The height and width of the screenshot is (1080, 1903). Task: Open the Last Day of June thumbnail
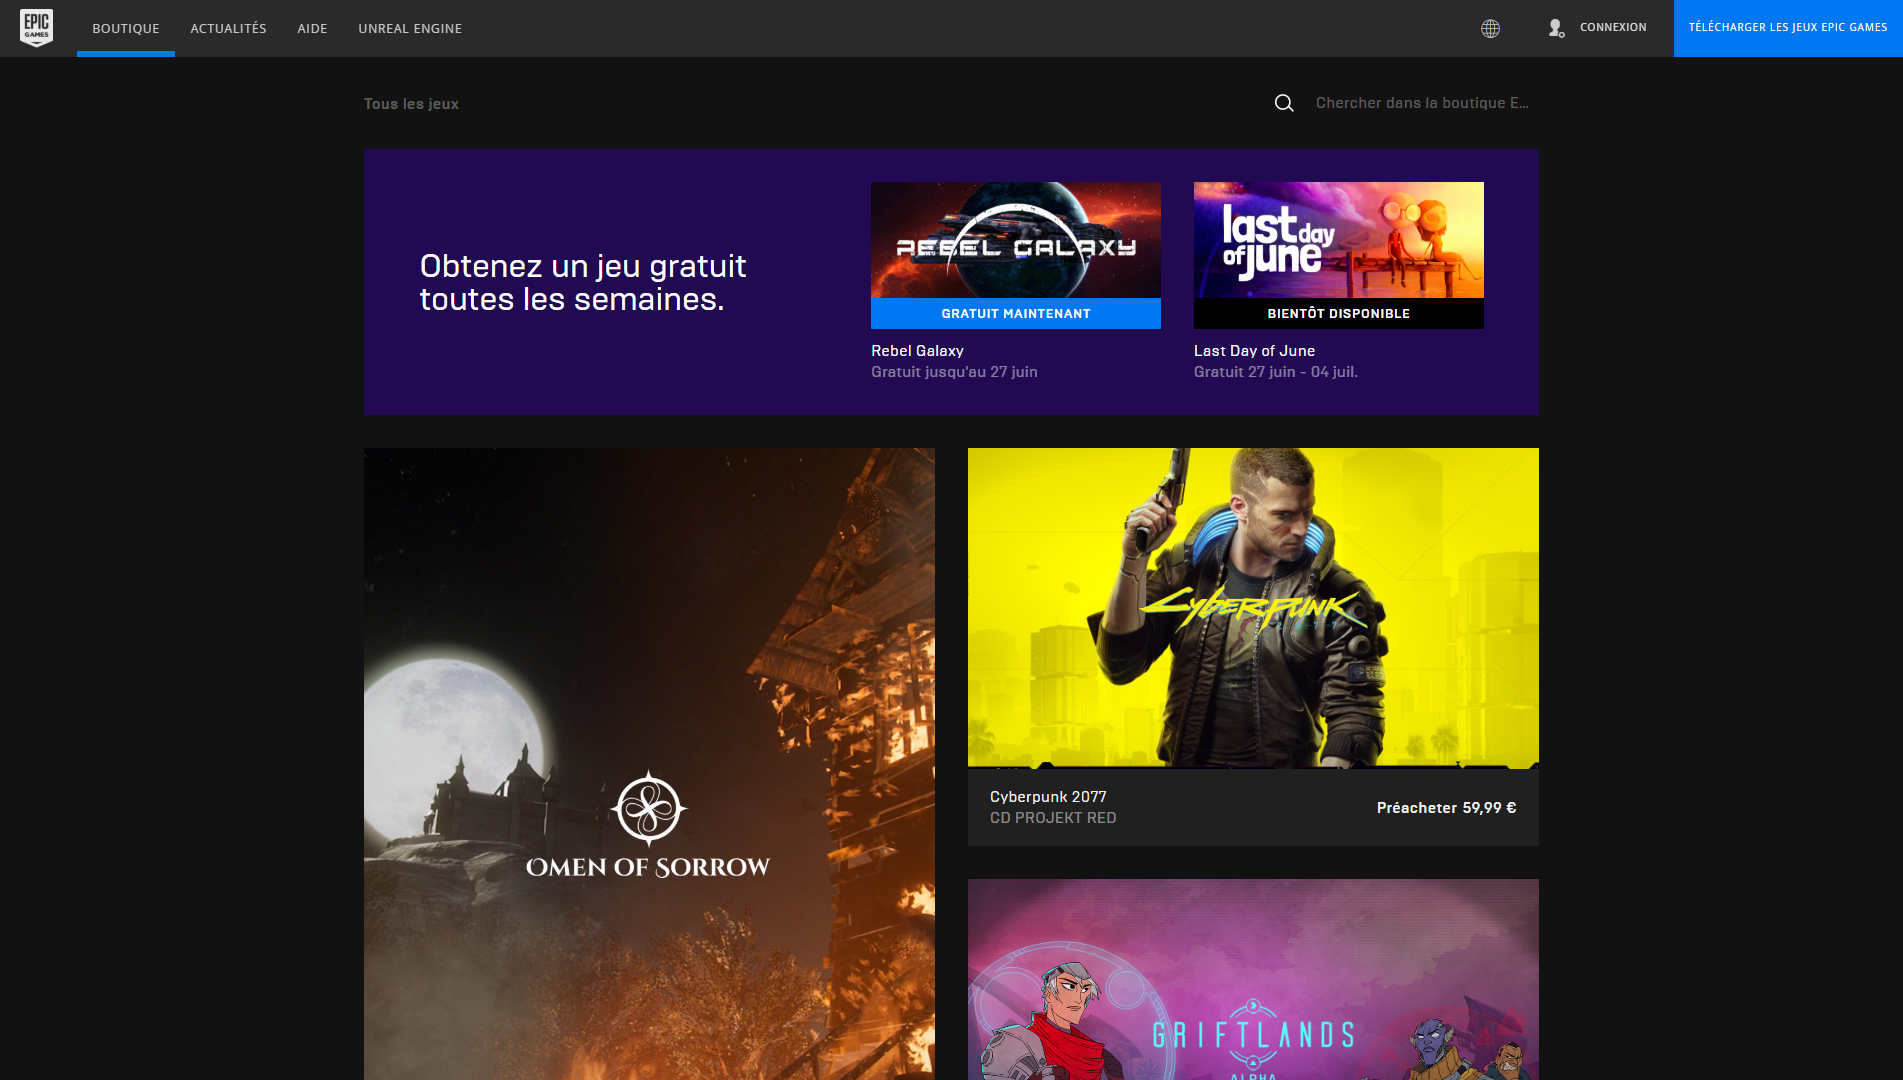[1339, 240]
